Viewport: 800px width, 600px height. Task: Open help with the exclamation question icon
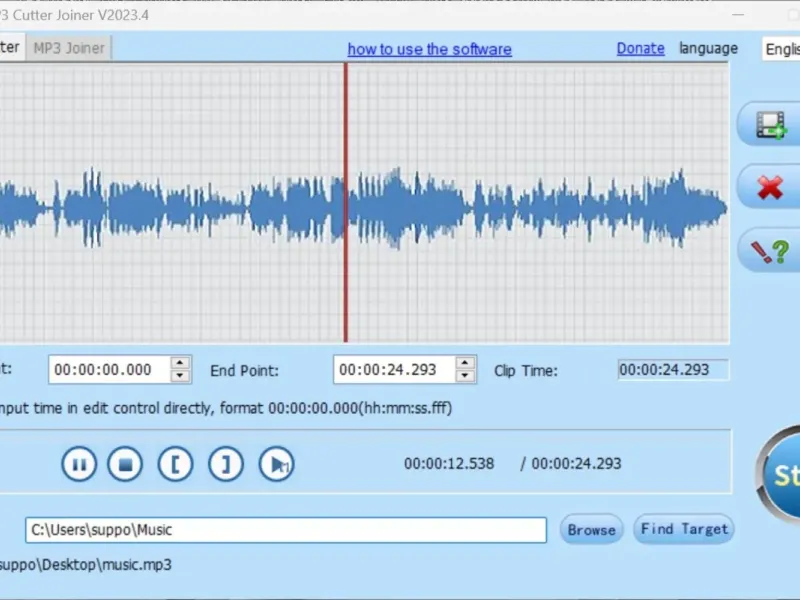coord(770,251)
